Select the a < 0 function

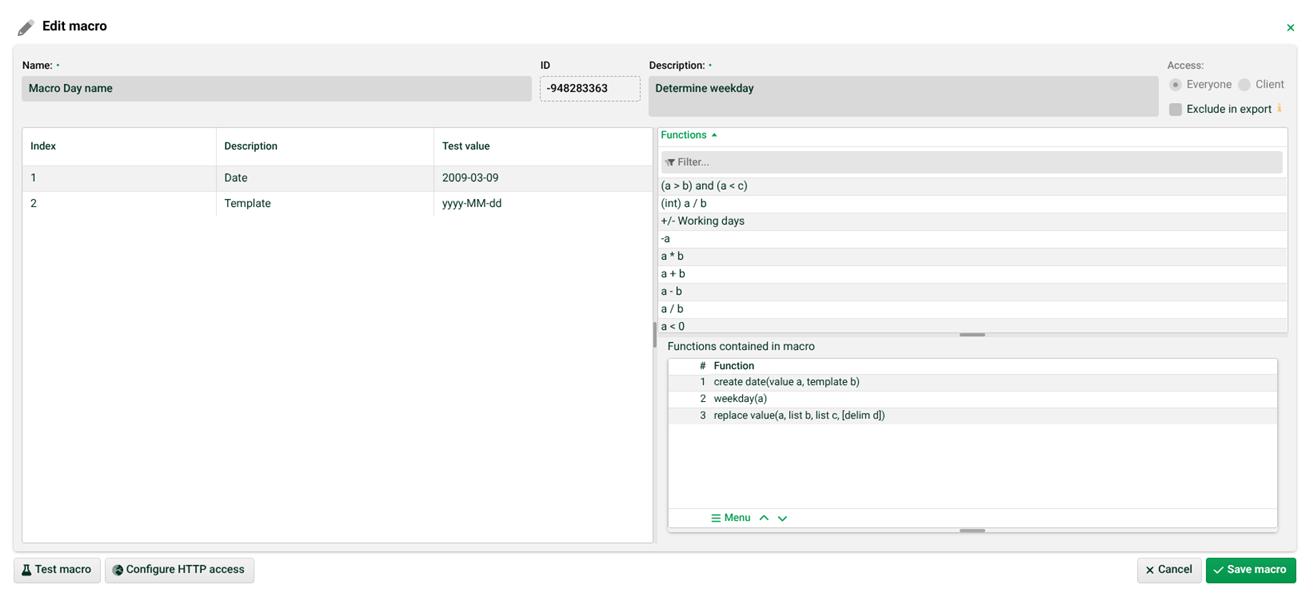(x=972, y=326)
